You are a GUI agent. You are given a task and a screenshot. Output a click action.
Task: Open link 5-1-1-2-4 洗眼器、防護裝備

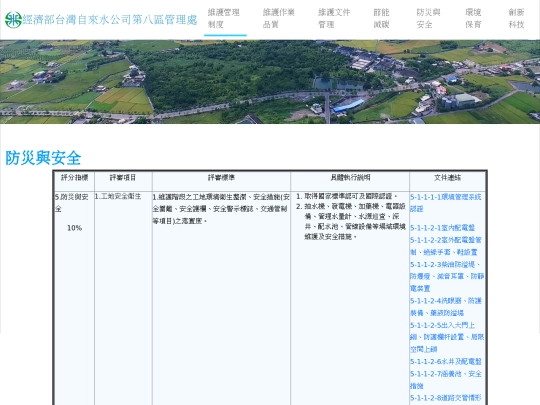446,307
